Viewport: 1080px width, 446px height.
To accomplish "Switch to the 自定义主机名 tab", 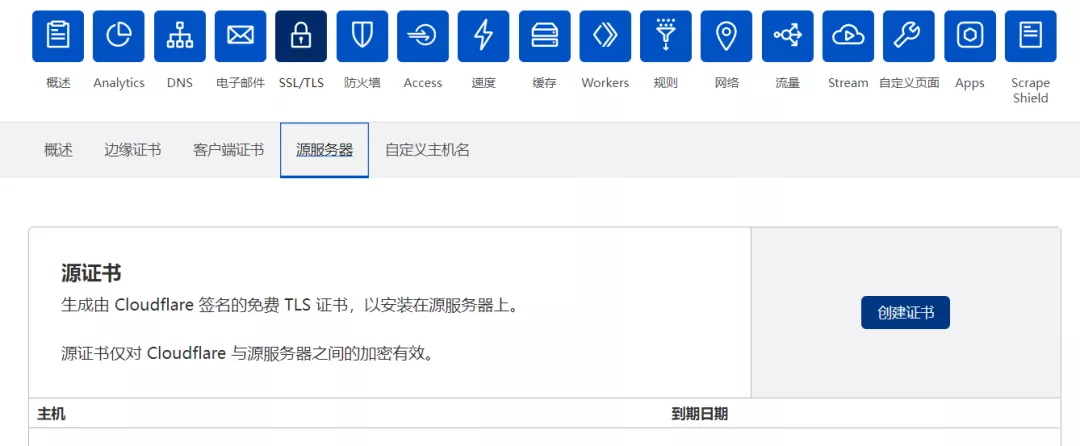I will click(428, 150).
